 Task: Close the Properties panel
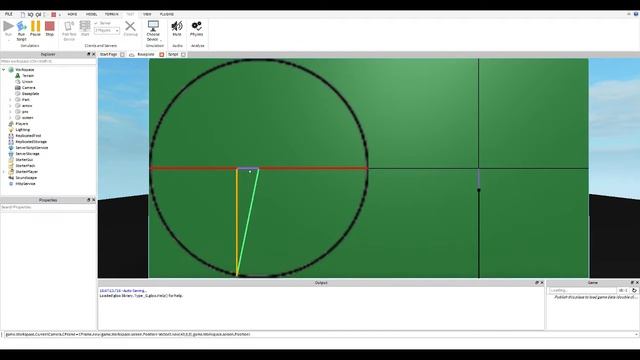coord(93,200)
